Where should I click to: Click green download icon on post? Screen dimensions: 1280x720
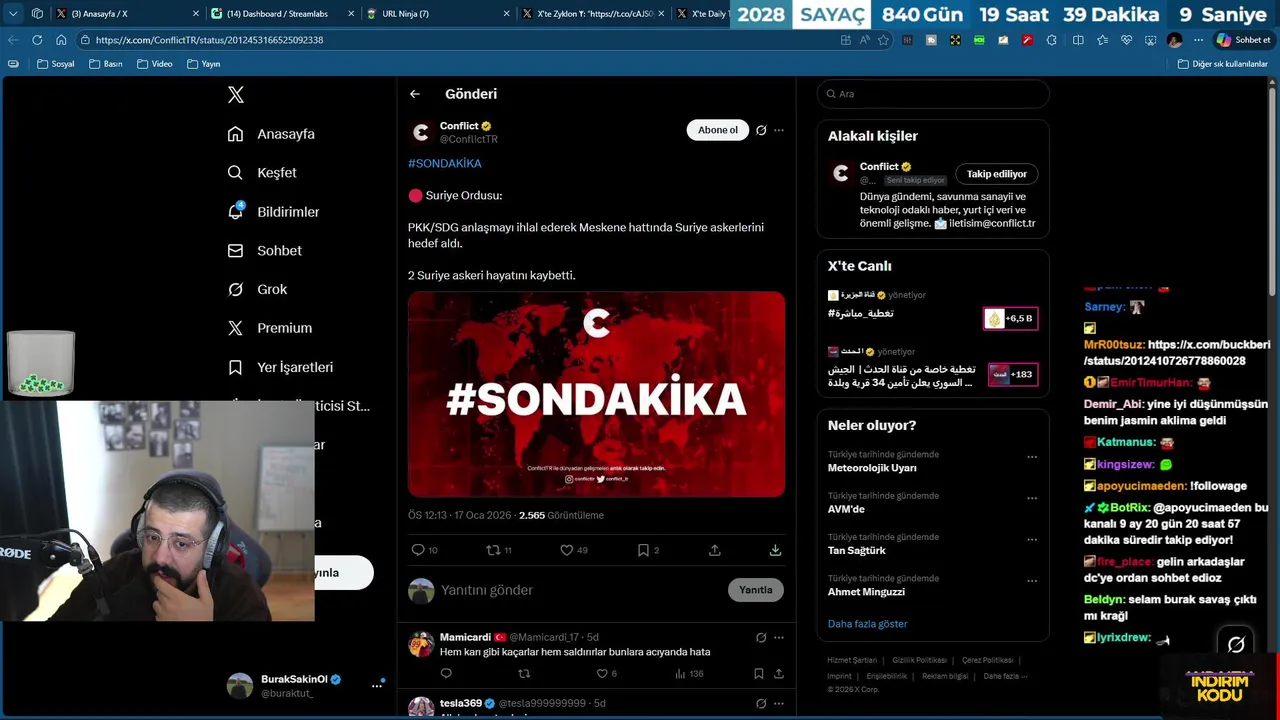[x=775, y=550]
